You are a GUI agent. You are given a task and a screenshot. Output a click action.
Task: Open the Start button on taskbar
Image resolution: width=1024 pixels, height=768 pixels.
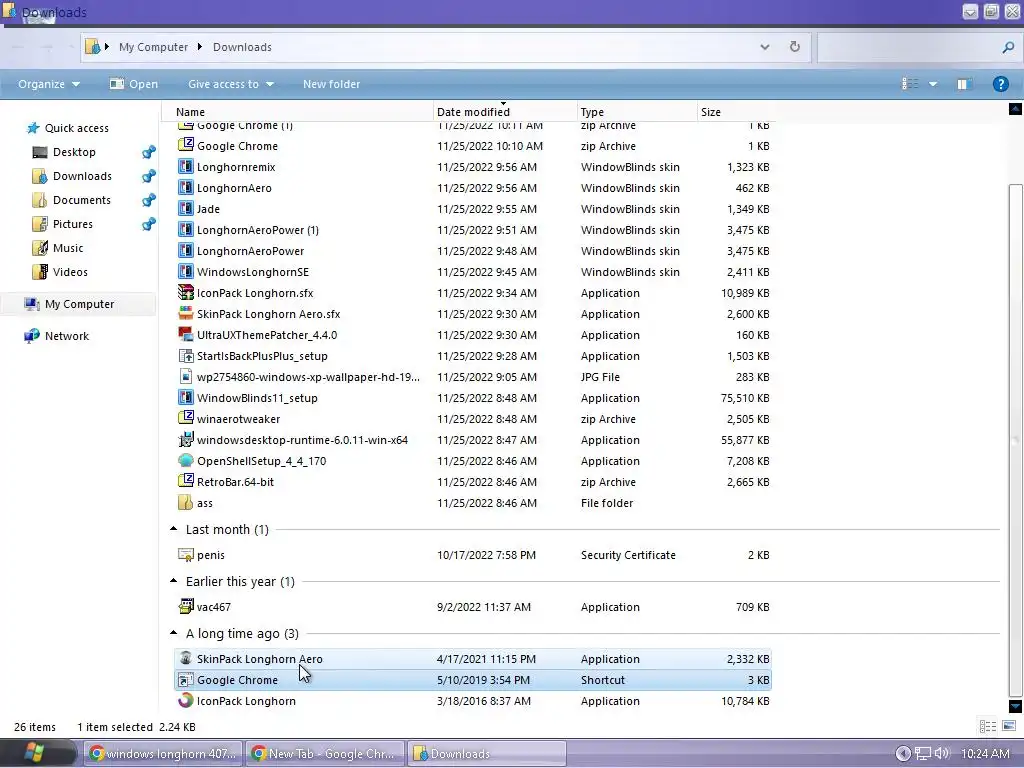pyautogui.click(x=34, y=753)
